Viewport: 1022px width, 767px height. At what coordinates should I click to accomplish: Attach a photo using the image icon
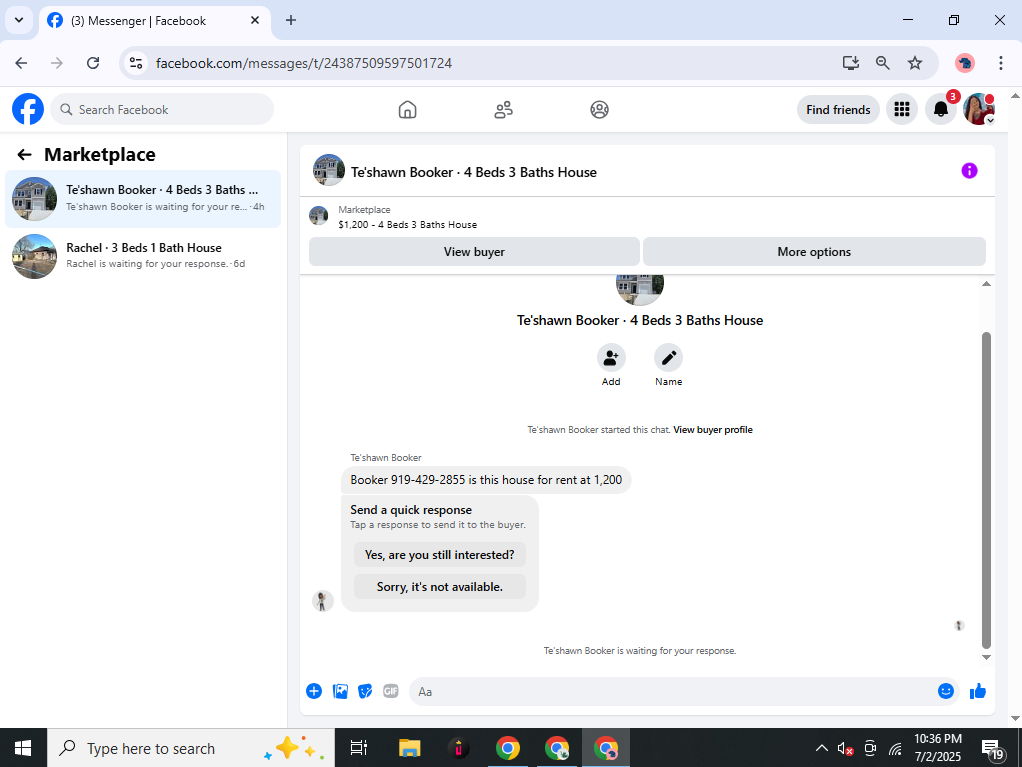click(x=340, y=691)
